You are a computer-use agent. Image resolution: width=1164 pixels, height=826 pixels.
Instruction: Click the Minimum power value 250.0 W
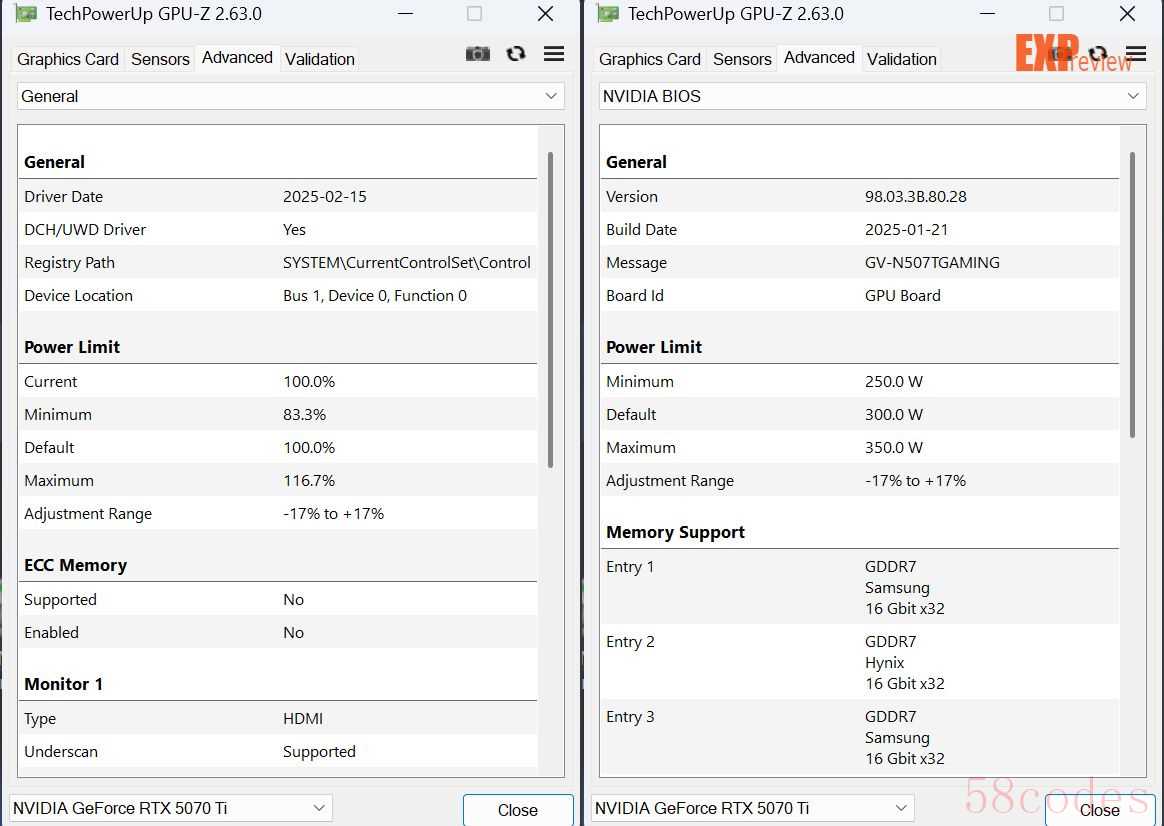tap(894, 381)
